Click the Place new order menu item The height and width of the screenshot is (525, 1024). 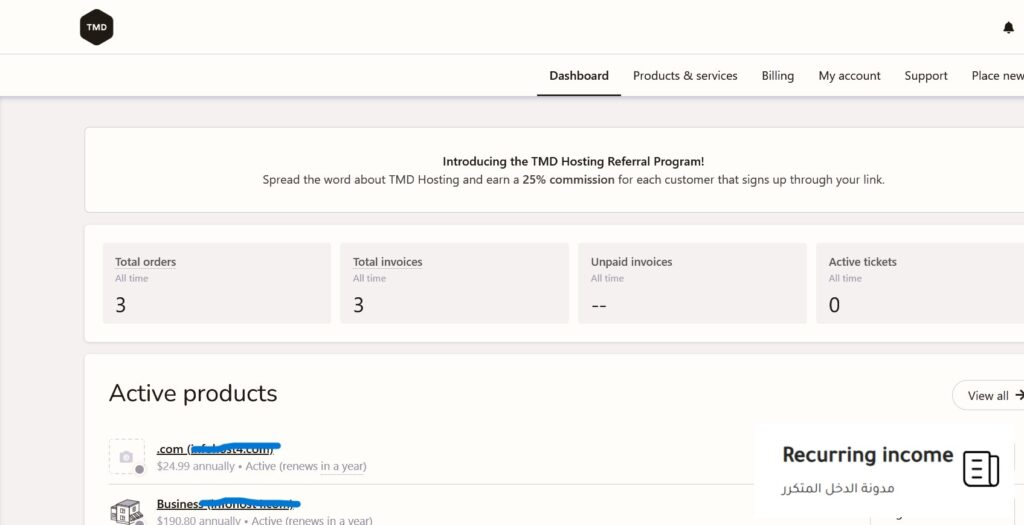click(x=998, y=76)
